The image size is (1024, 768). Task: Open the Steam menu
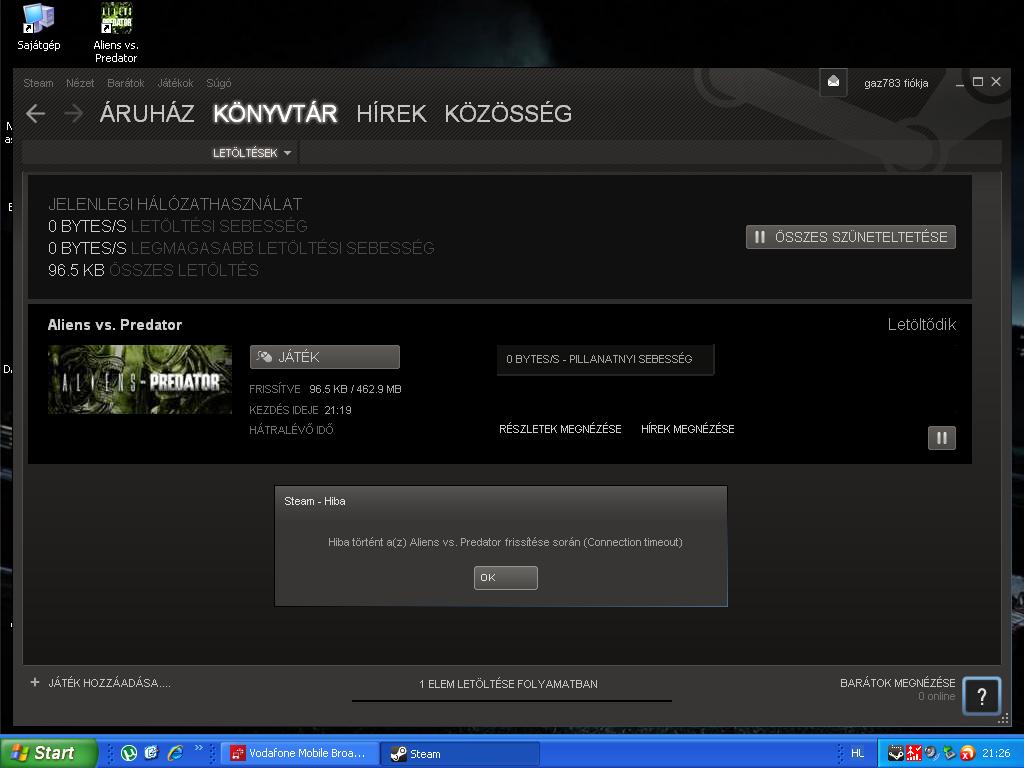pyautogui.click(x=39, y=83)
